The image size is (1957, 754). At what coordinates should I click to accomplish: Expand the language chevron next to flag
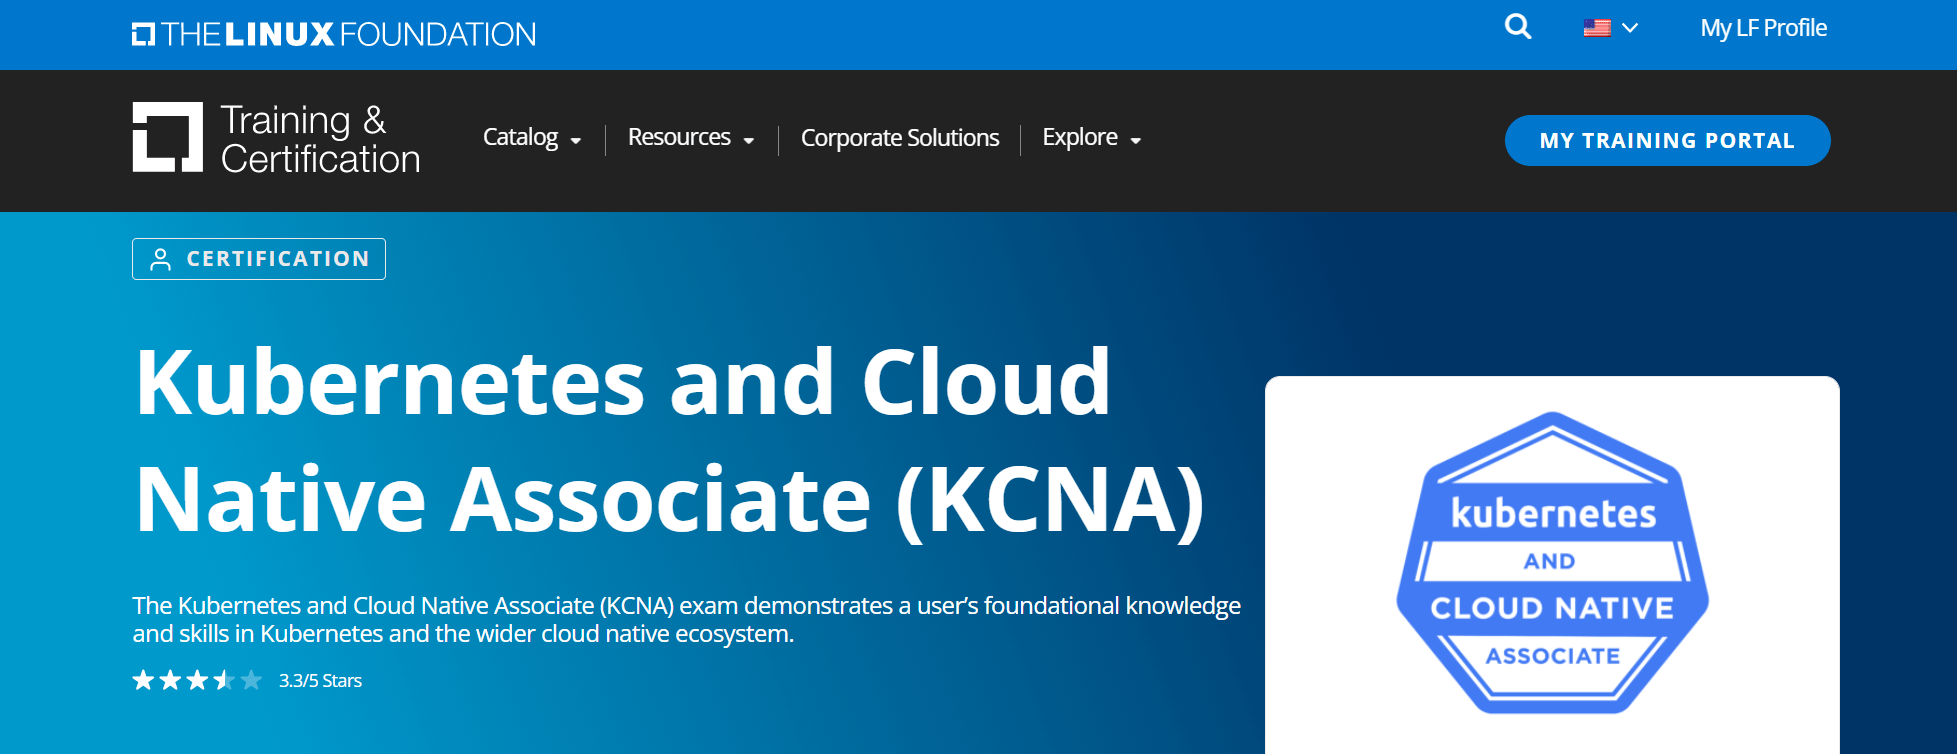point(1630,28)
